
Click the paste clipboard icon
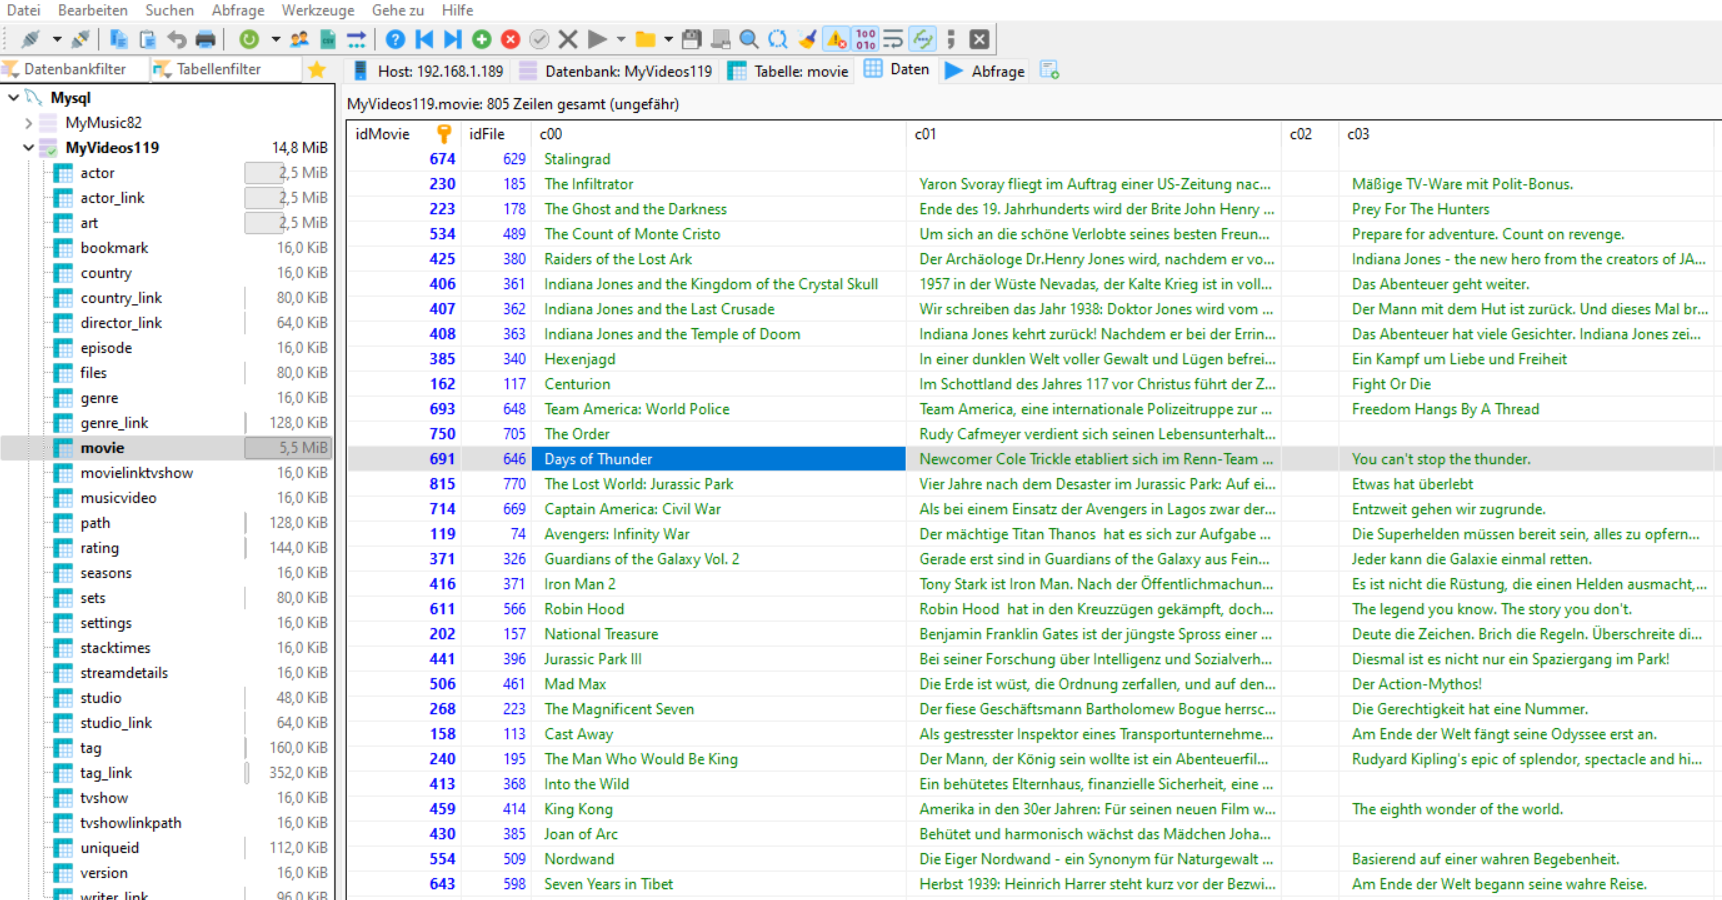(147, 39)
